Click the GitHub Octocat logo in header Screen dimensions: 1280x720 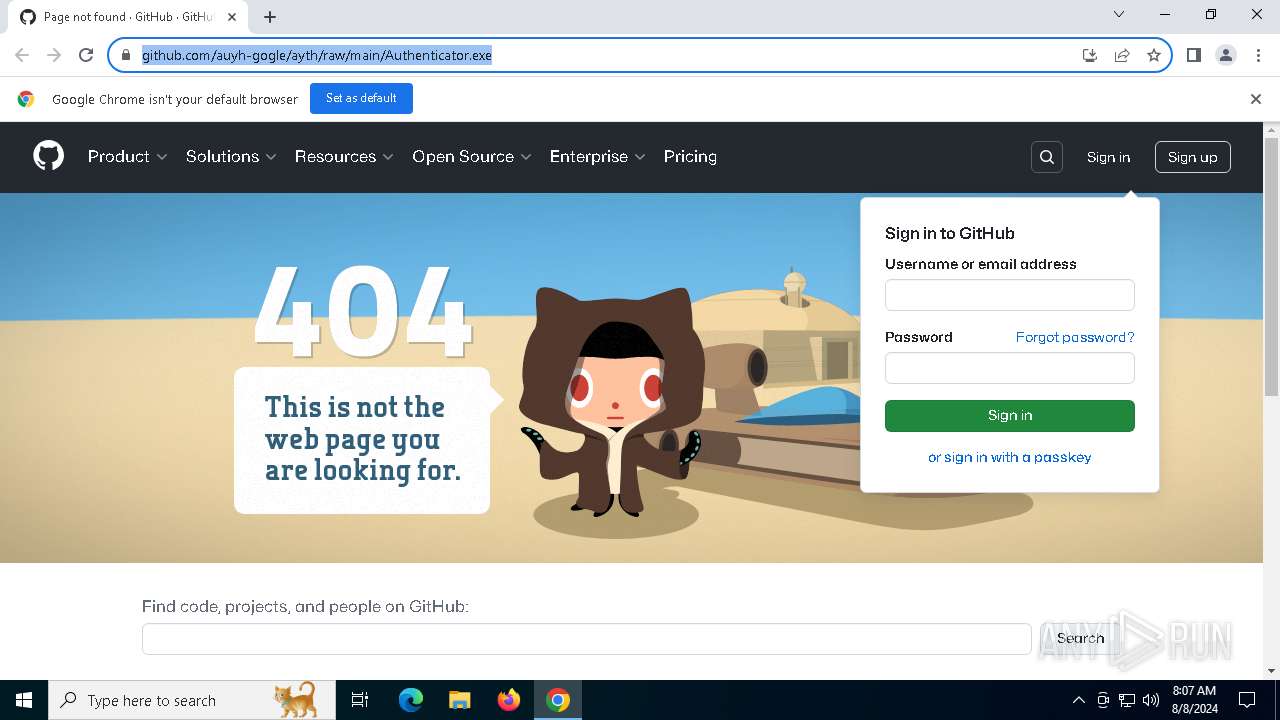pos(48,156)
